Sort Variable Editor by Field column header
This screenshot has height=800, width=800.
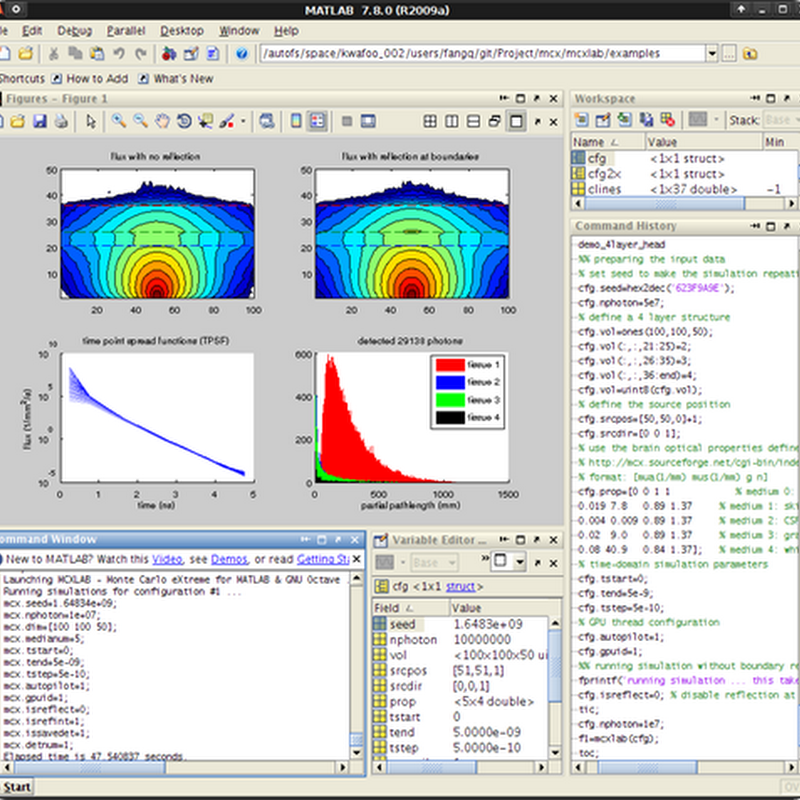(411, 608)
